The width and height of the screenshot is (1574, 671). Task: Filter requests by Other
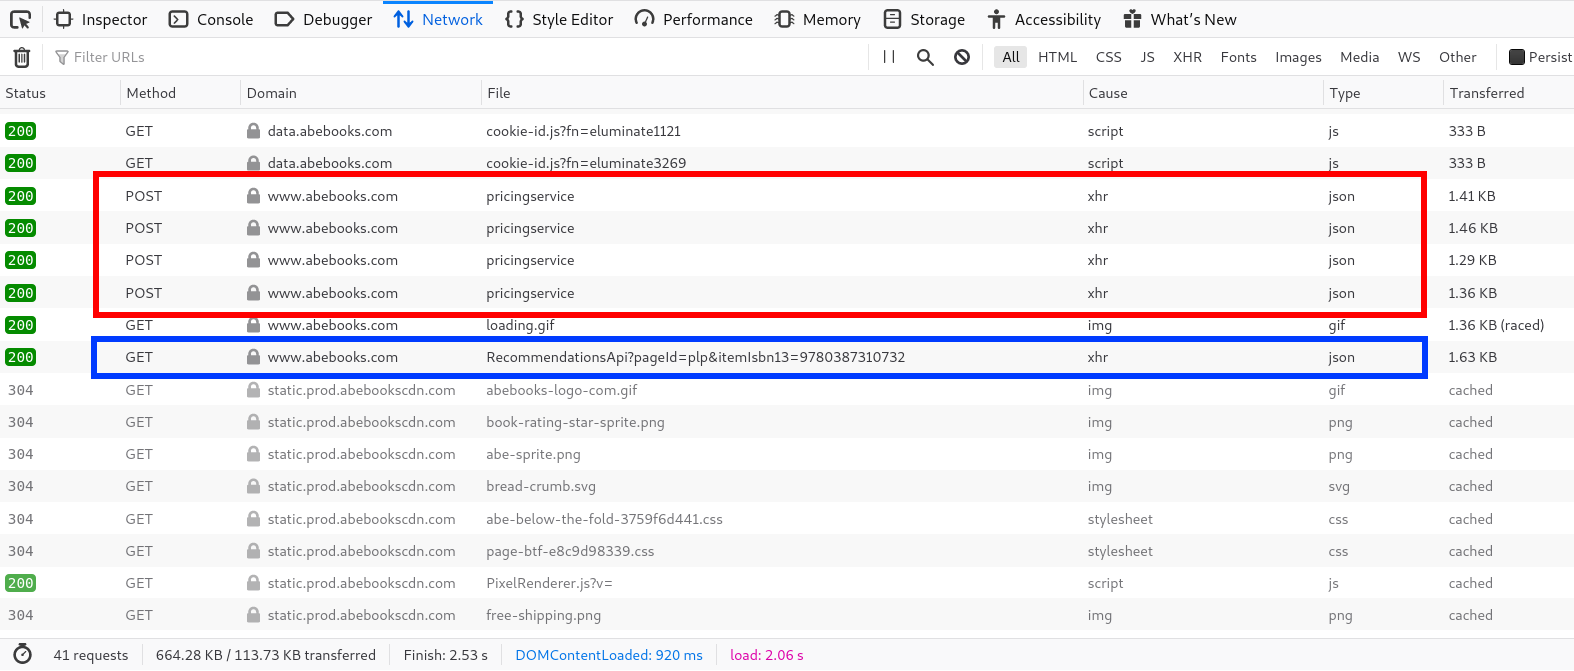coord(1458,57)
